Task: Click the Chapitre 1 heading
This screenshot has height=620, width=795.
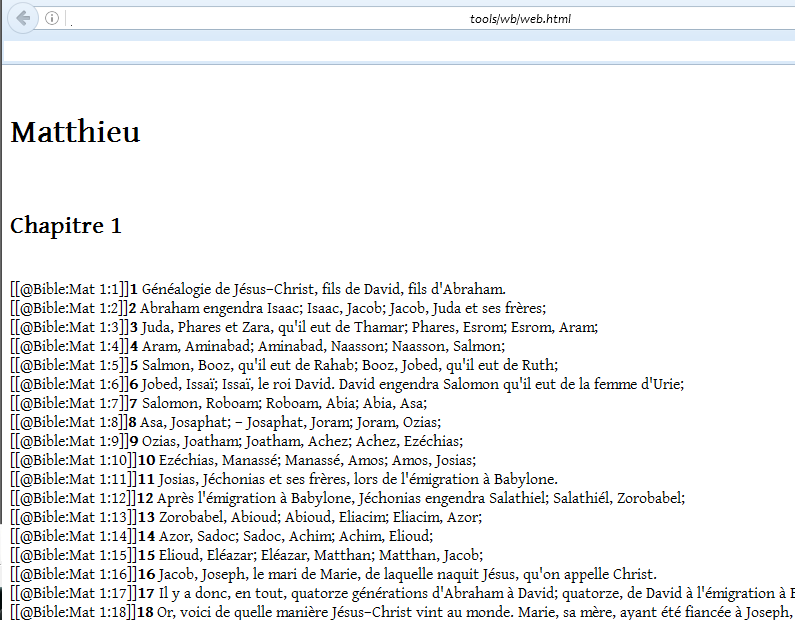Action: 66,226
